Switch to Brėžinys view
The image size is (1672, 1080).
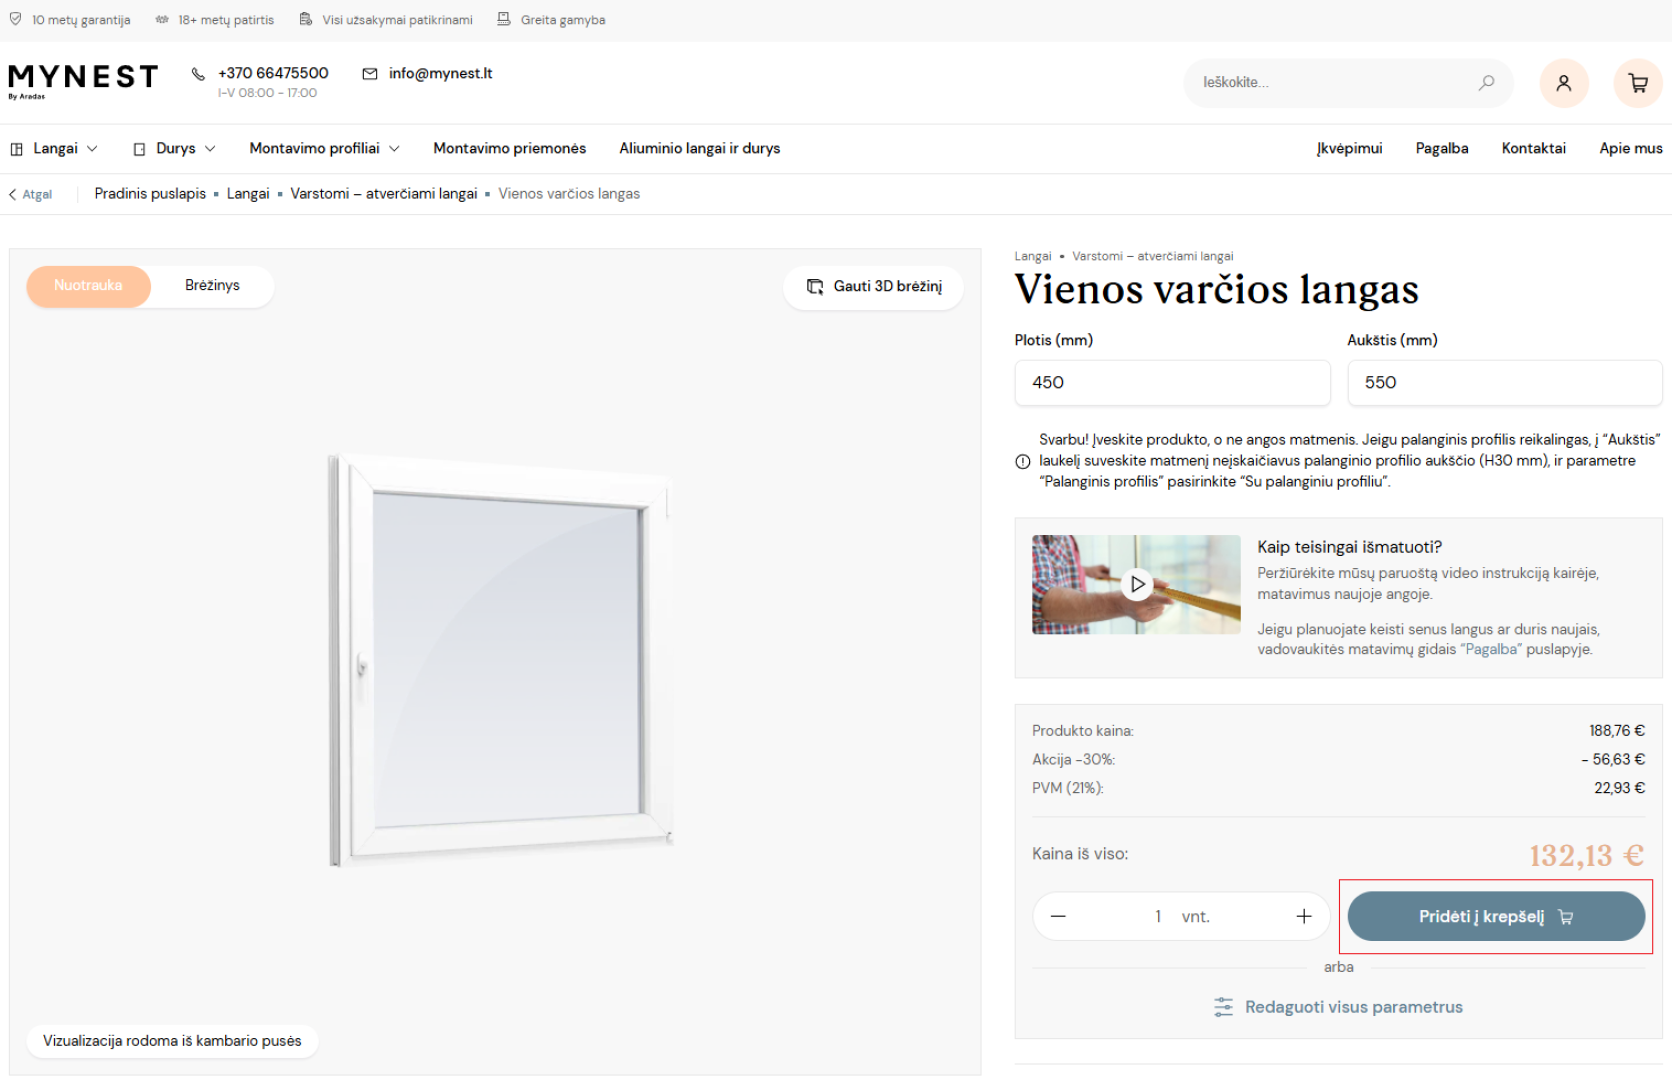(212, 286)
